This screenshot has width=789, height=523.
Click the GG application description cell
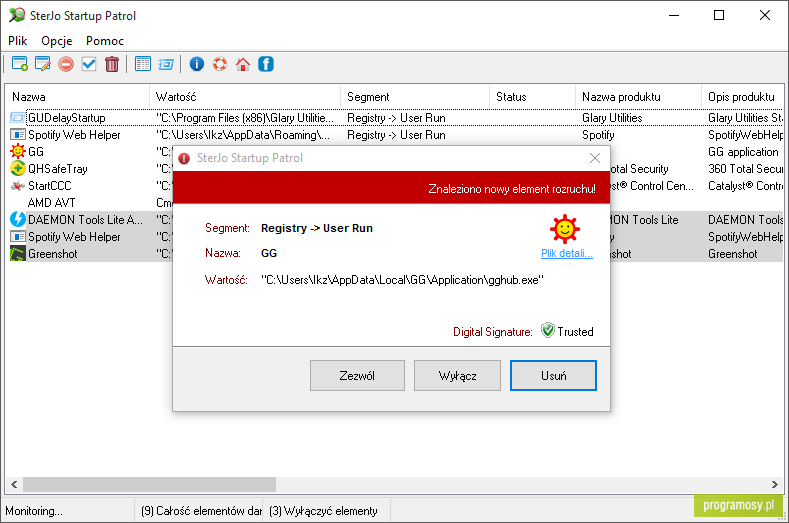(743, 152)
